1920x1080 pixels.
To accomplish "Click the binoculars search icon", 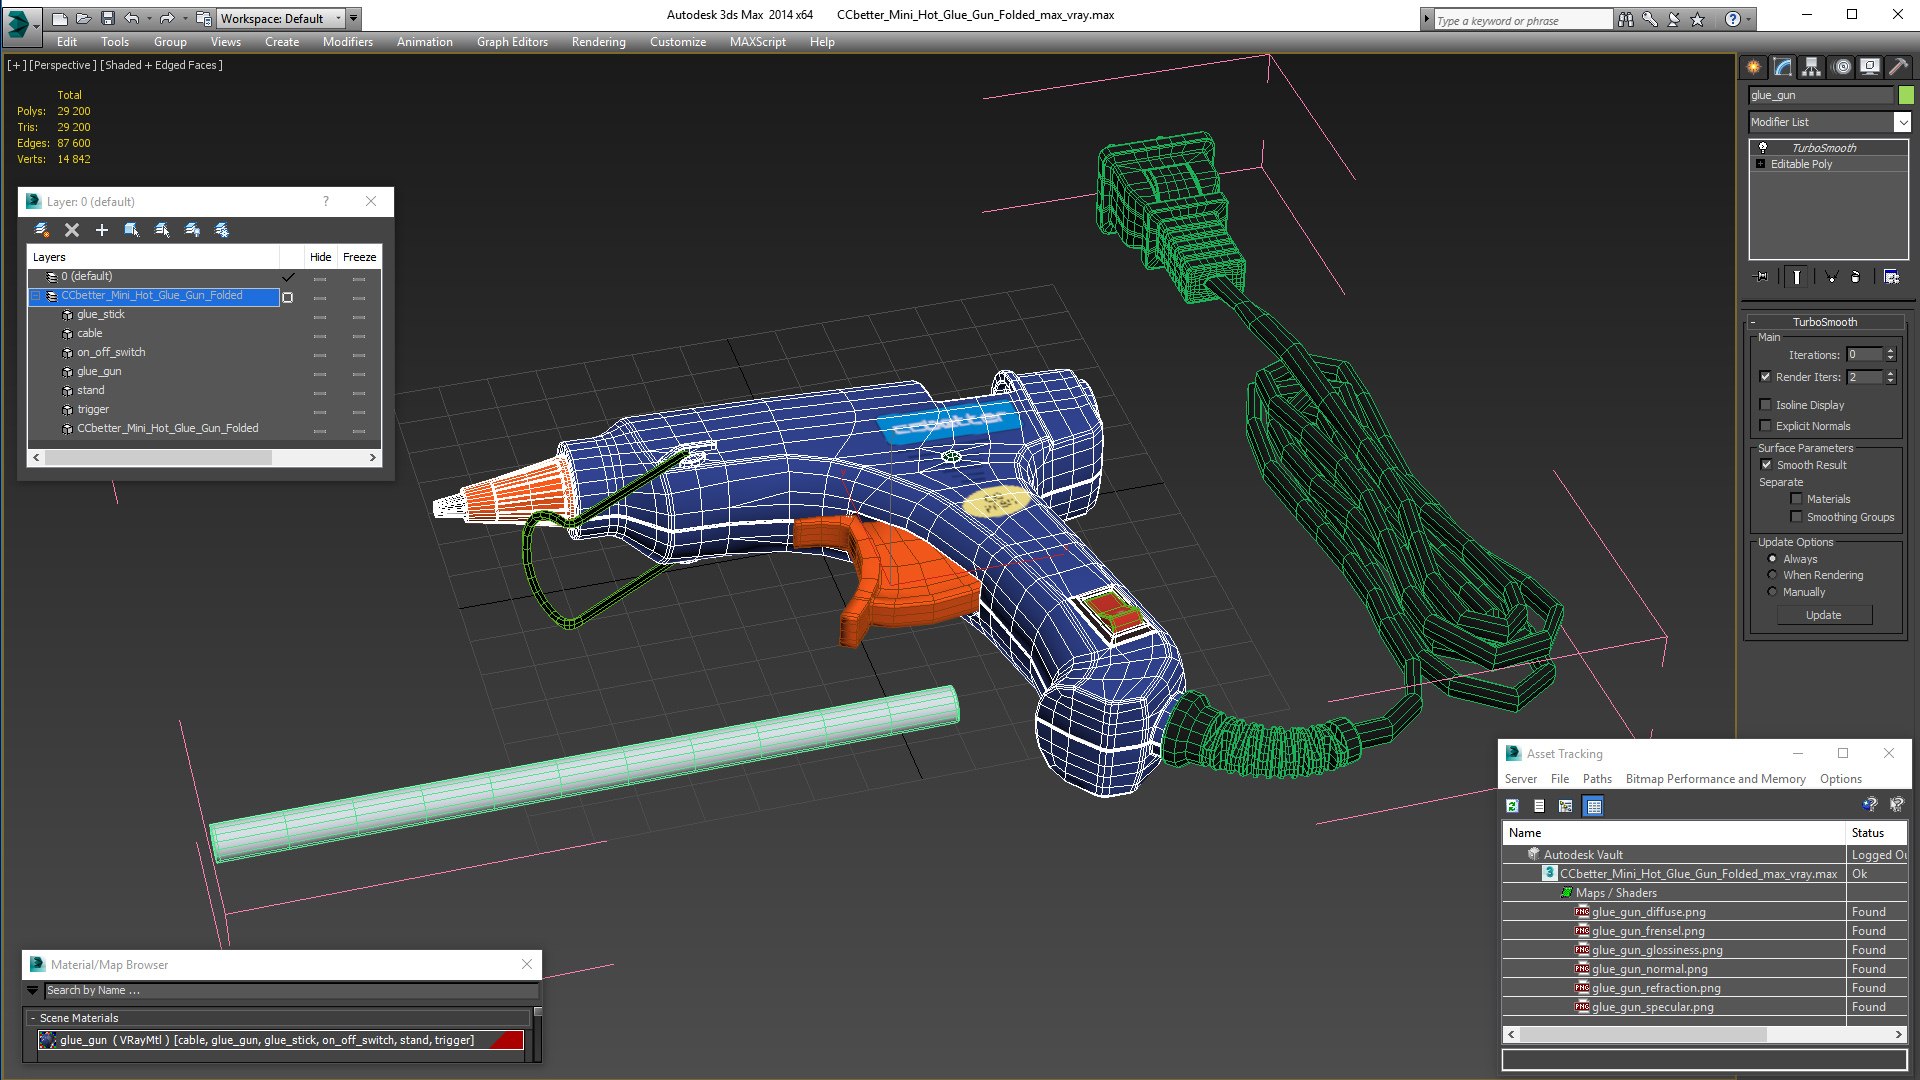I will click(x=1626, y=19).
